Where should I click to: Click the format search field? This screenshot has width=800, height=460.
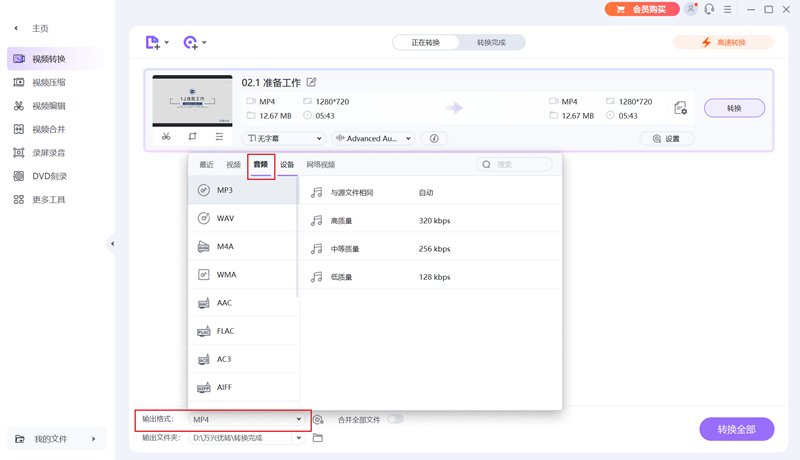(x=514, y=164)
